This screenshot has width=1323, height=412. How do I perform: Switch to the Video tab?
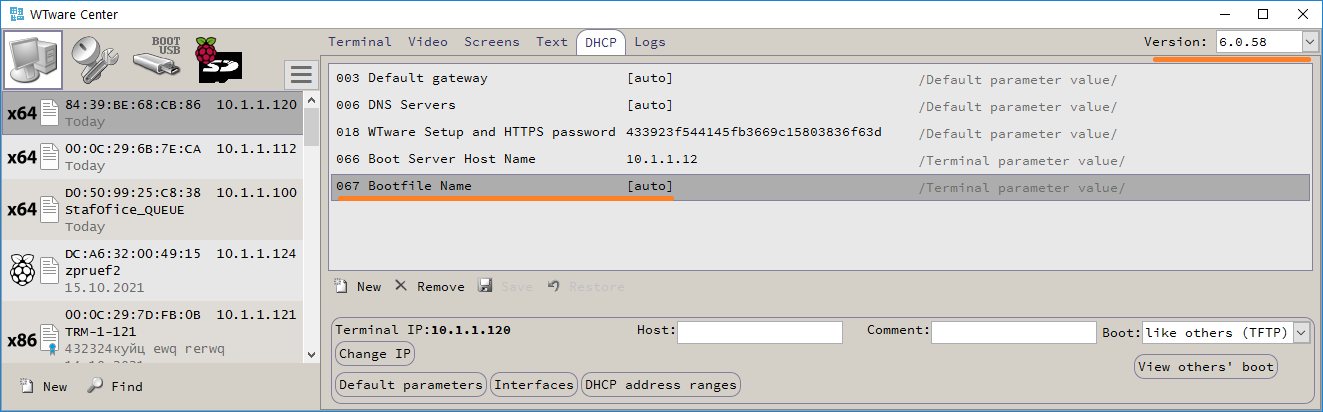coord(428,42)
